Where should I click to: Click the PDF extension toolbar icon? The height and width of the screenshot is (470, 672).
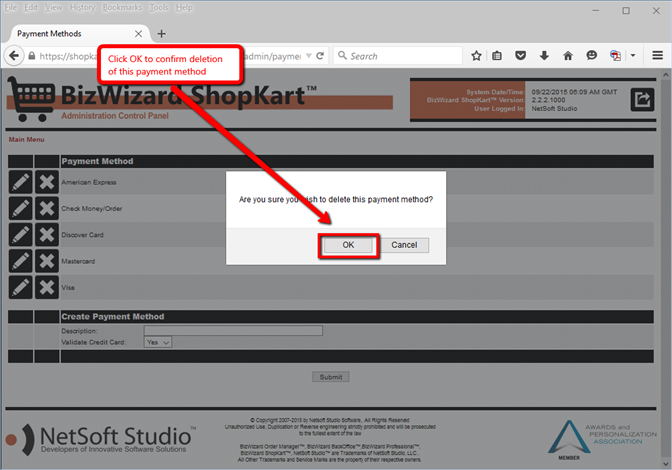[x=615, y=56]
